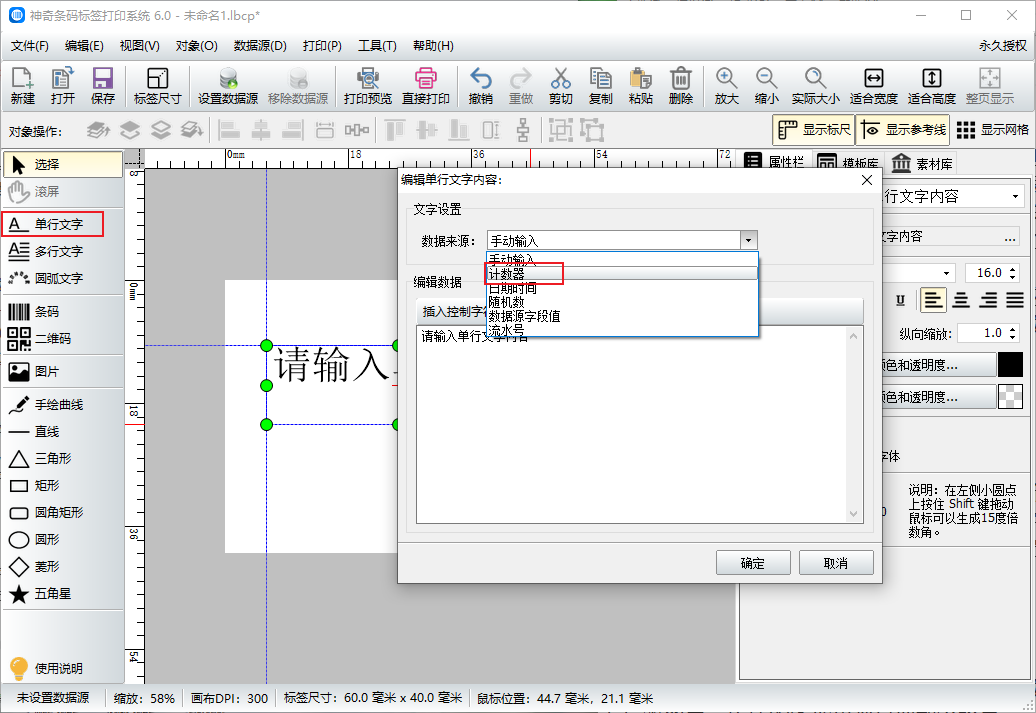Viewport: 1036px width, 713px height.
Task: Collapse the 数据来源 dropdown arrow
Action: [747, 240]
